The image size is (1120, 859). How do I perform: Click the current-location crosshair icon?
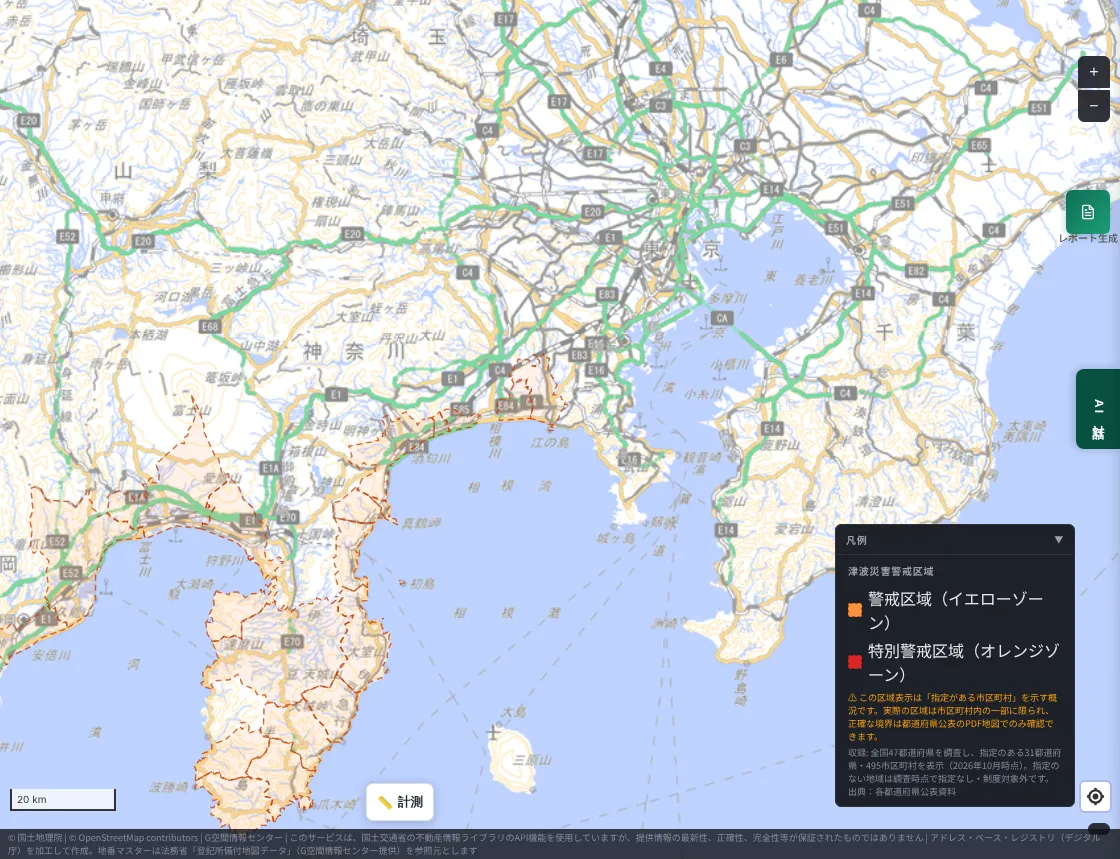(1095, 796)
